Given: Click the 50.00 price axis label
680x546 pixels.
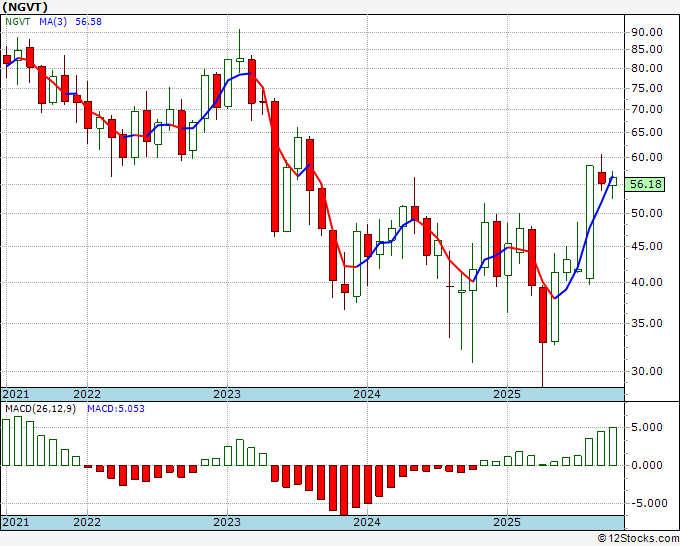Looking at the screenshot, I should tap(647, 213).
